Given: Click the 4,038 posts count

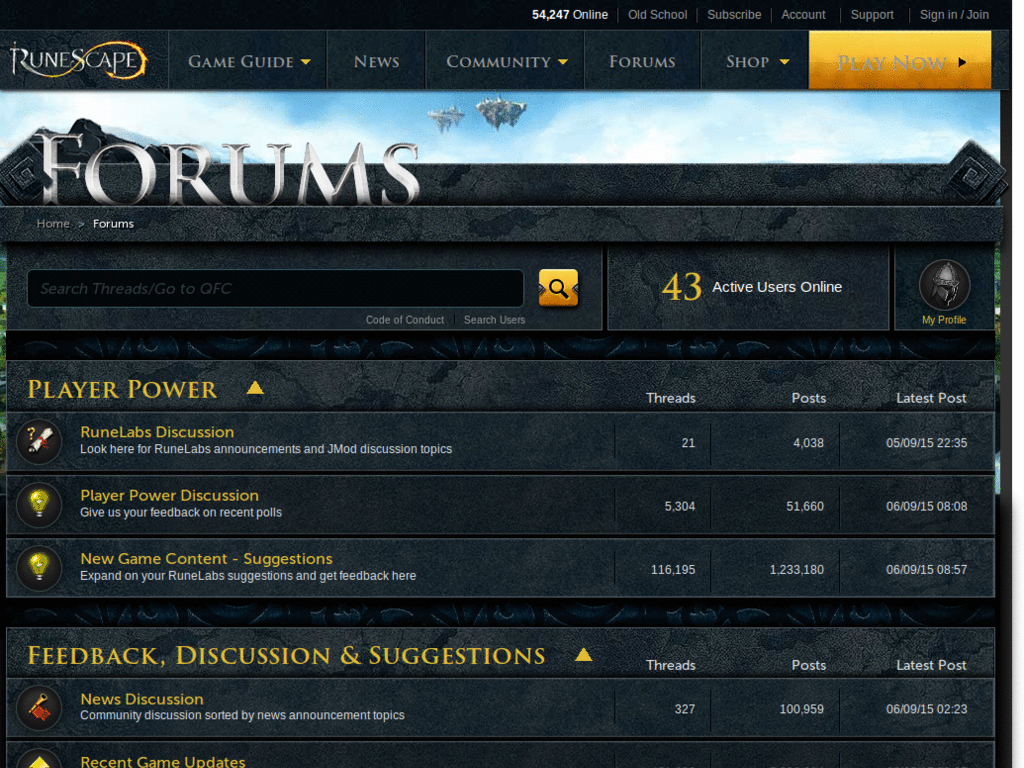Looking at the screenshot, I should tap(808, 443).
